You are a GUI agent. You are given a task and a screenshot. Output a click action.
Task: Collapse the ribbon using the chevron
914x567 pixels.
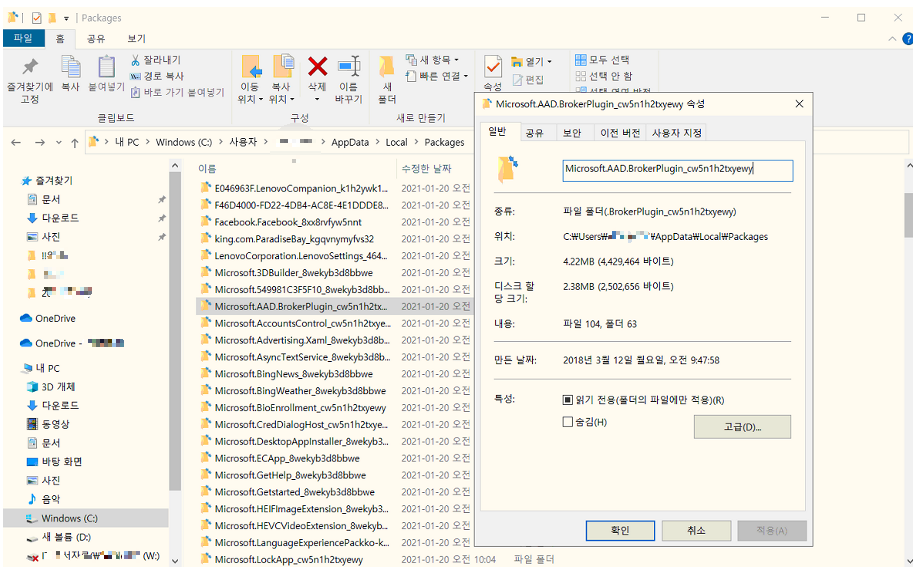892,39
